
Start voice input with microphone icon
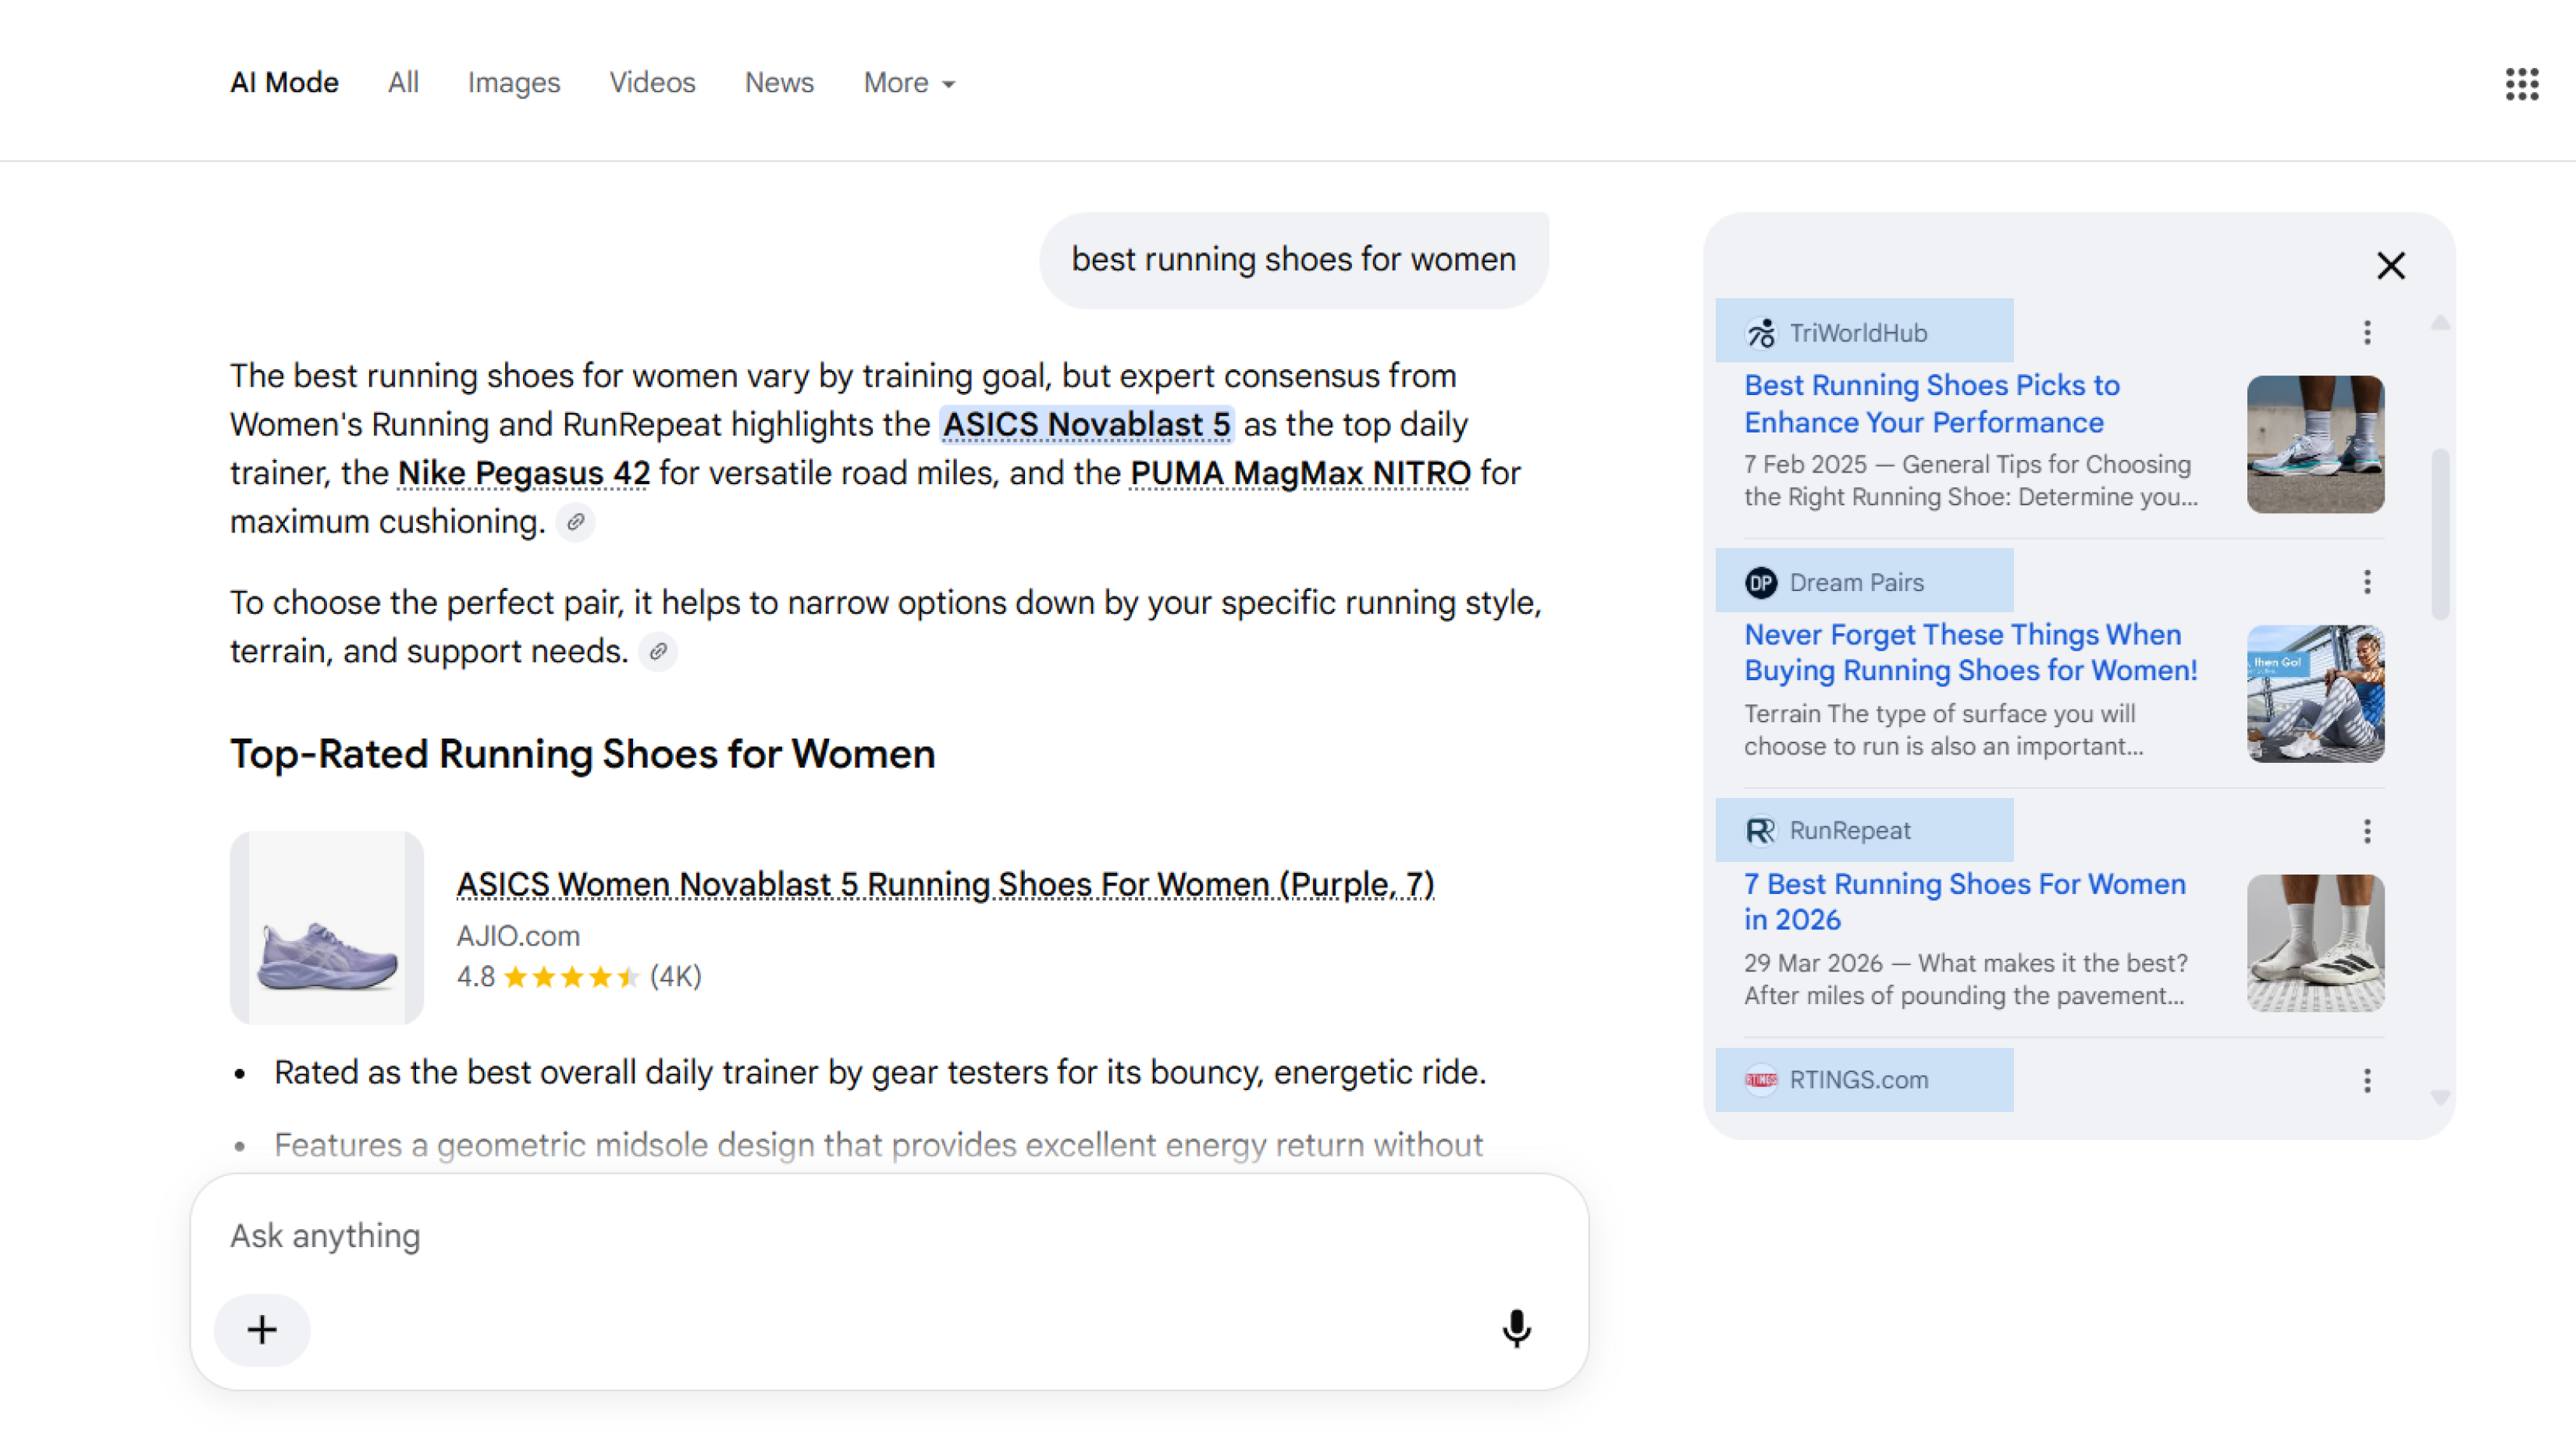(1517, 1329)
